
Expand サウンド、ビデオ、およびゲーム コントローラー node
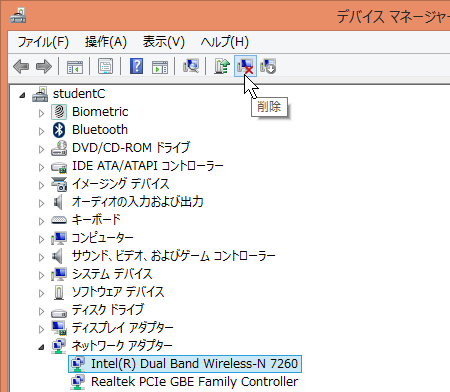pos(41,257)
